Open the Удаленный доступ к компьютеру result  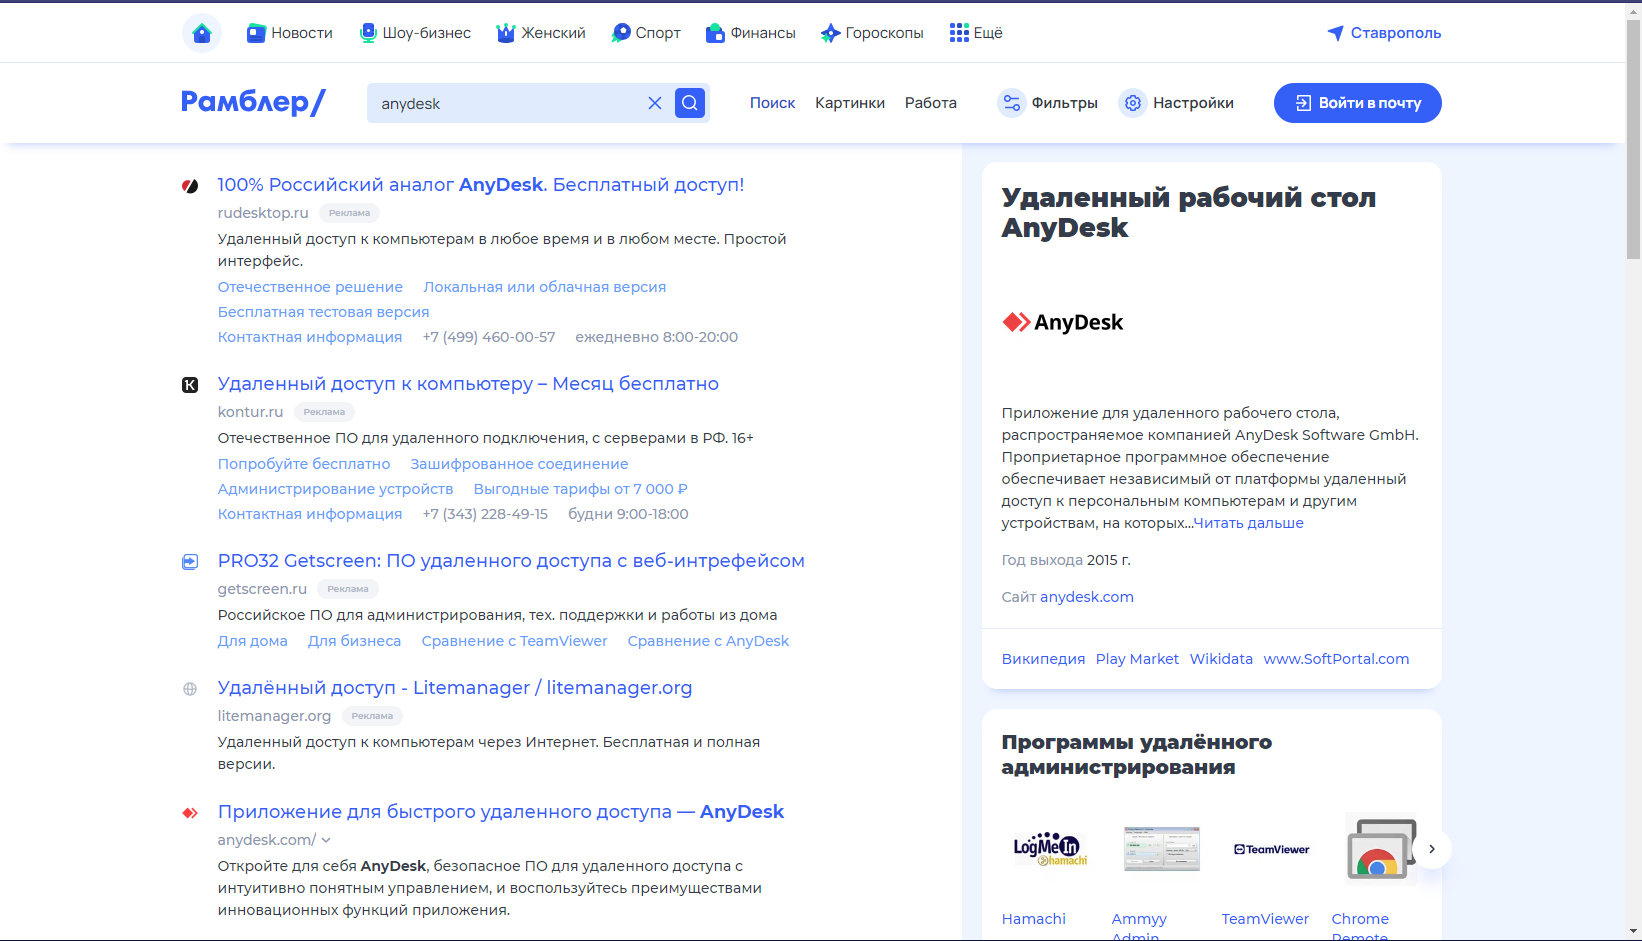click(468, 384)
